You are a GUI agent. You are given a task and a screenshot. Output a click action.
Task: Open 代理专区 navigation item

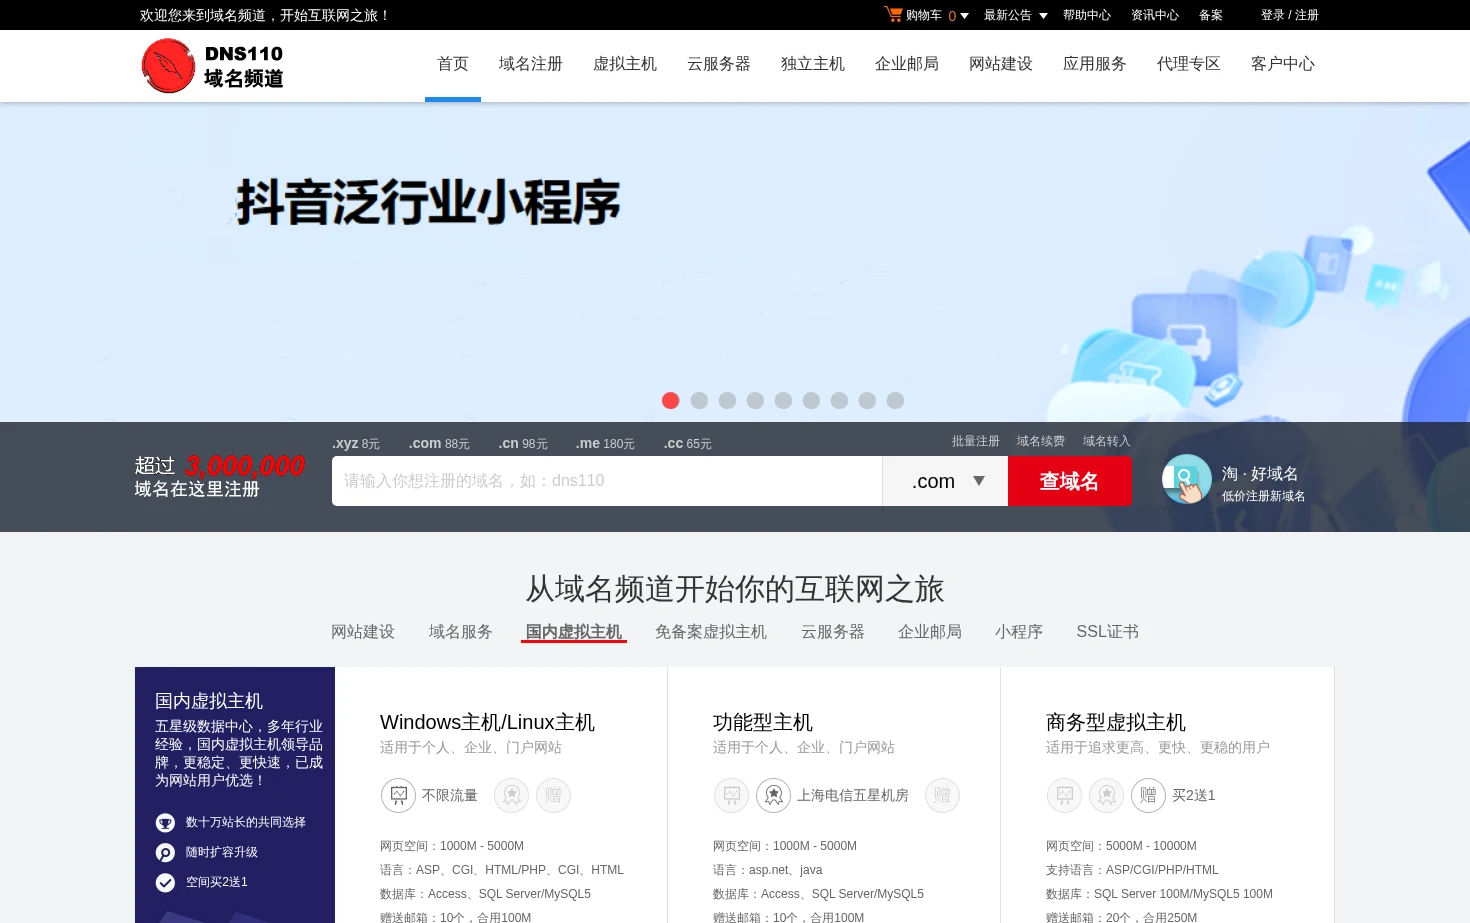click(x=1189, y=64)
